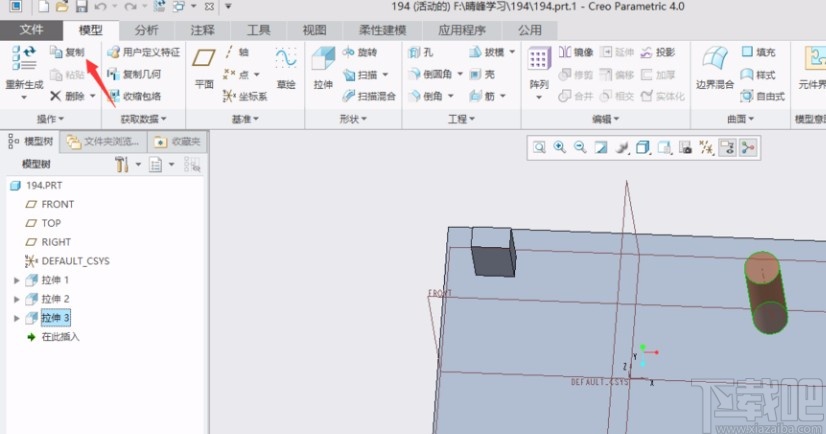Select the 旋转 (Revolve) tool
826x434 pixels.
(360, 52)
